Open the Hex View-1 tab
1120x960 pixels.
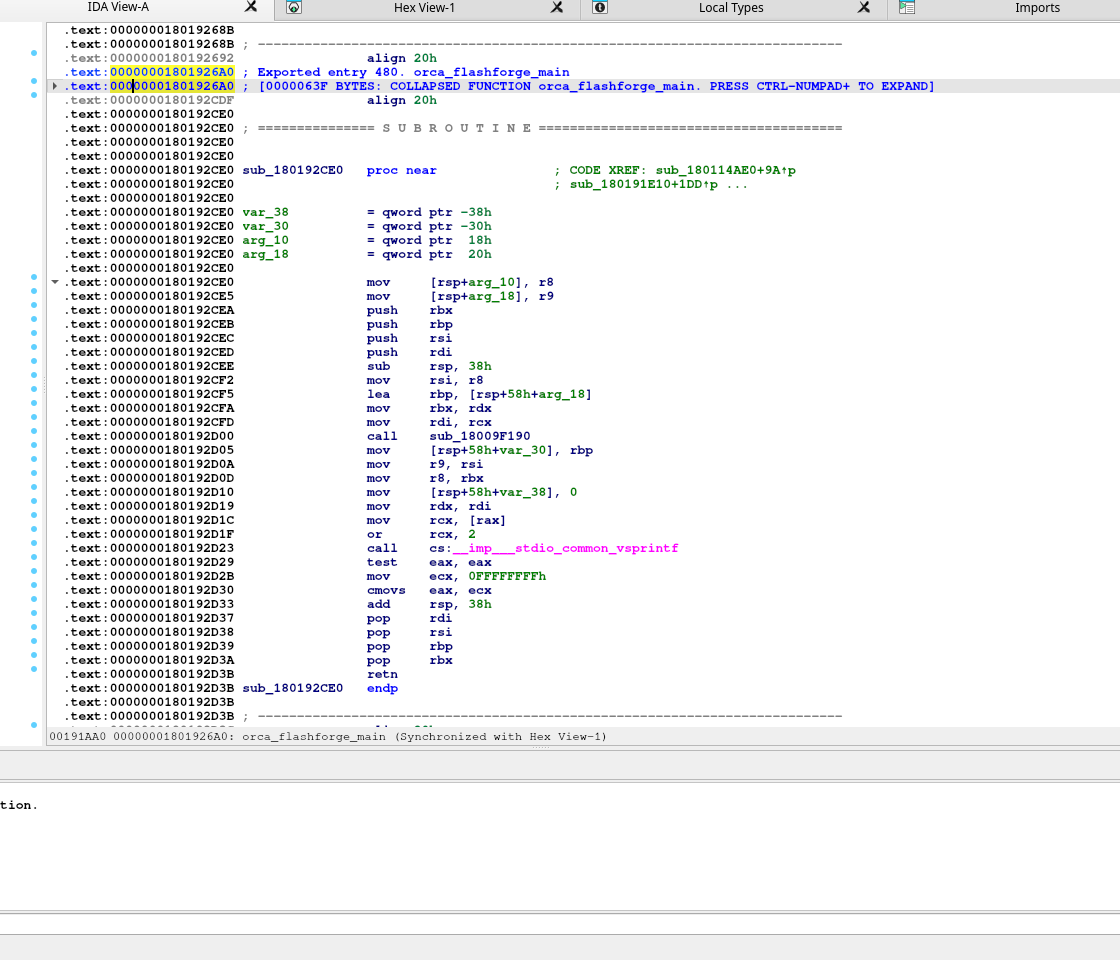[x=424, y=8]
